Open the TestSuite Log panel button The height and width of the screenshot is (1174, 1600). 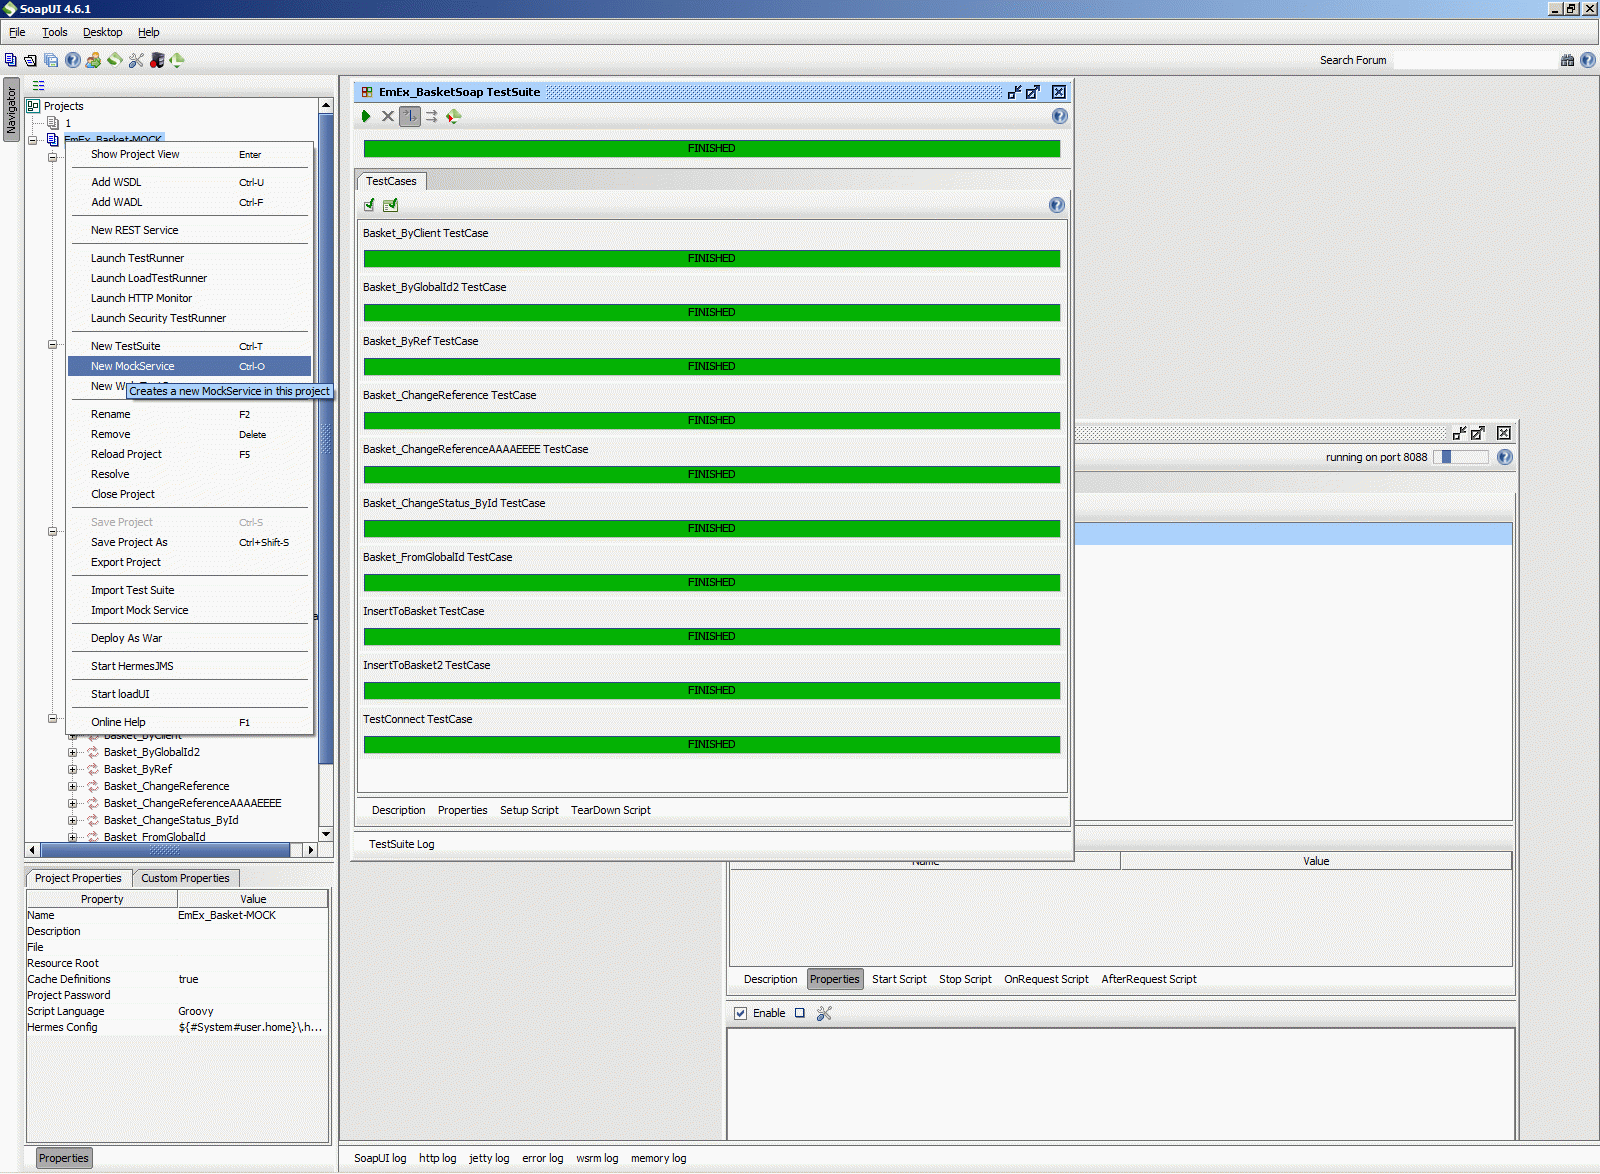click(x=402, y=844)
